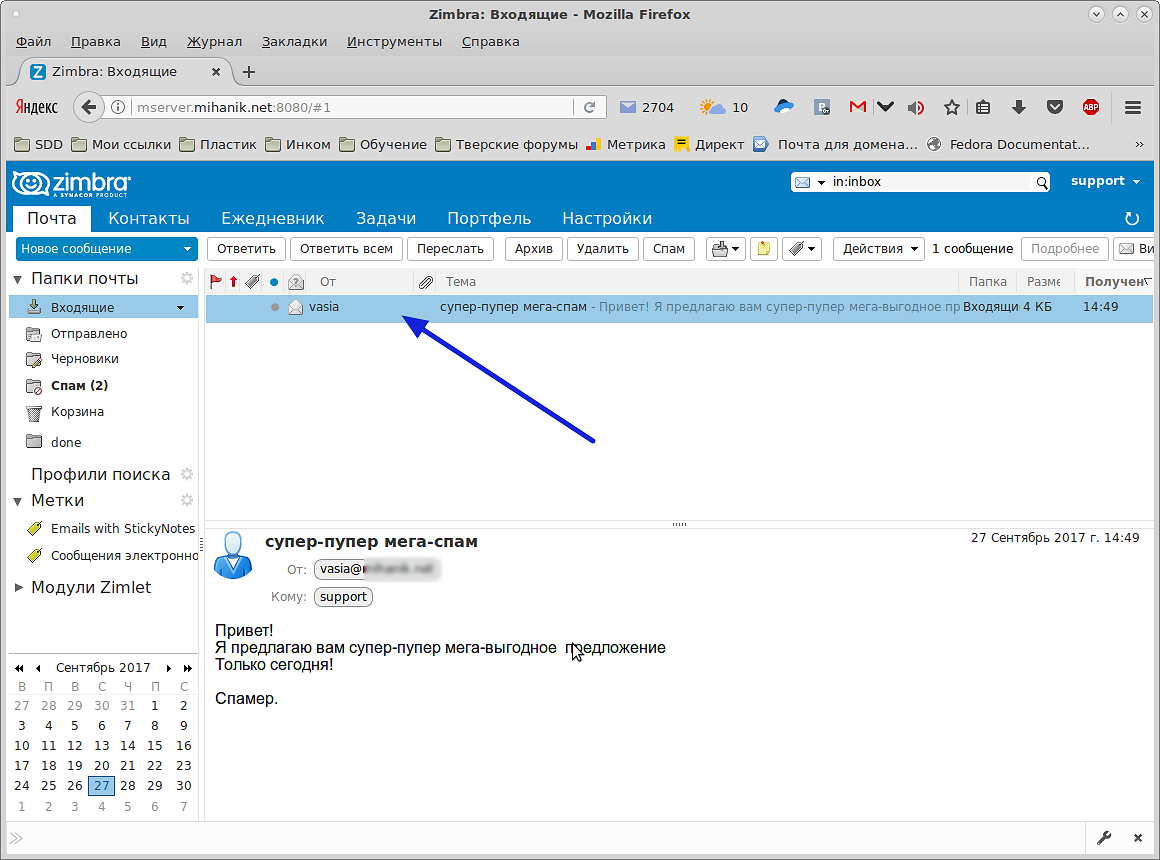Open the Спам (2) folder
1160x860 pixels.
(x=79, y=386)
